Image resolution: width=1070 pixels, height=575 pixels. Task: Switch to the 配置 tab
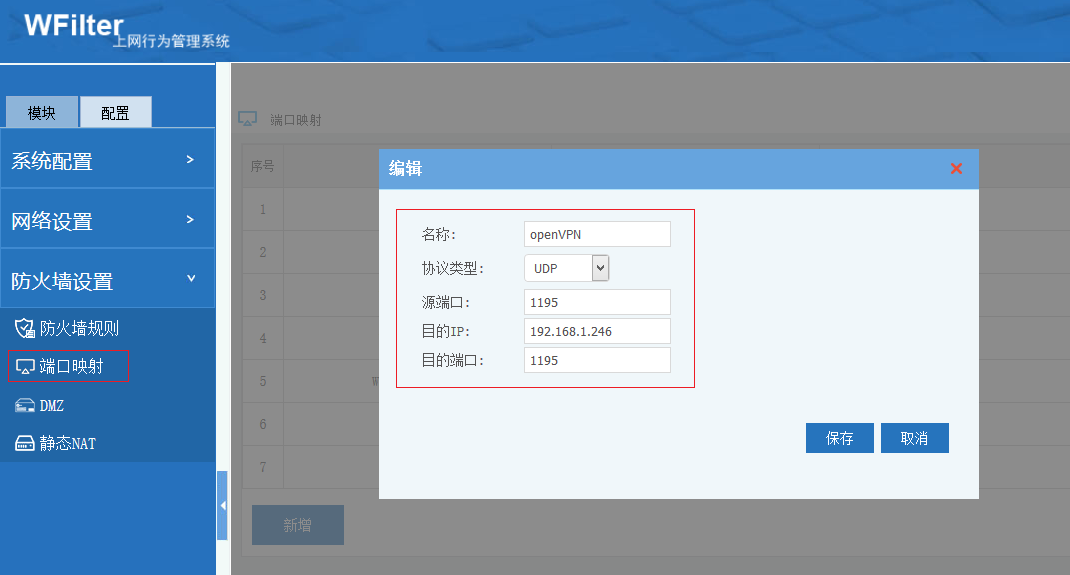[x=115, y=113]
